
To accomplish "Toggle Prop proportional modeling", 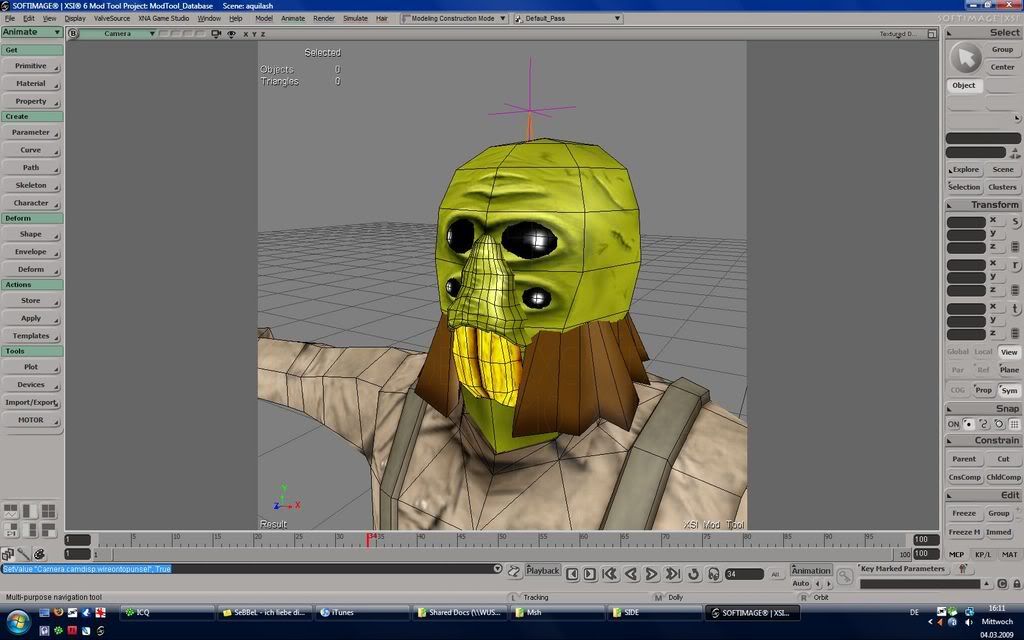I will (983, 390).
